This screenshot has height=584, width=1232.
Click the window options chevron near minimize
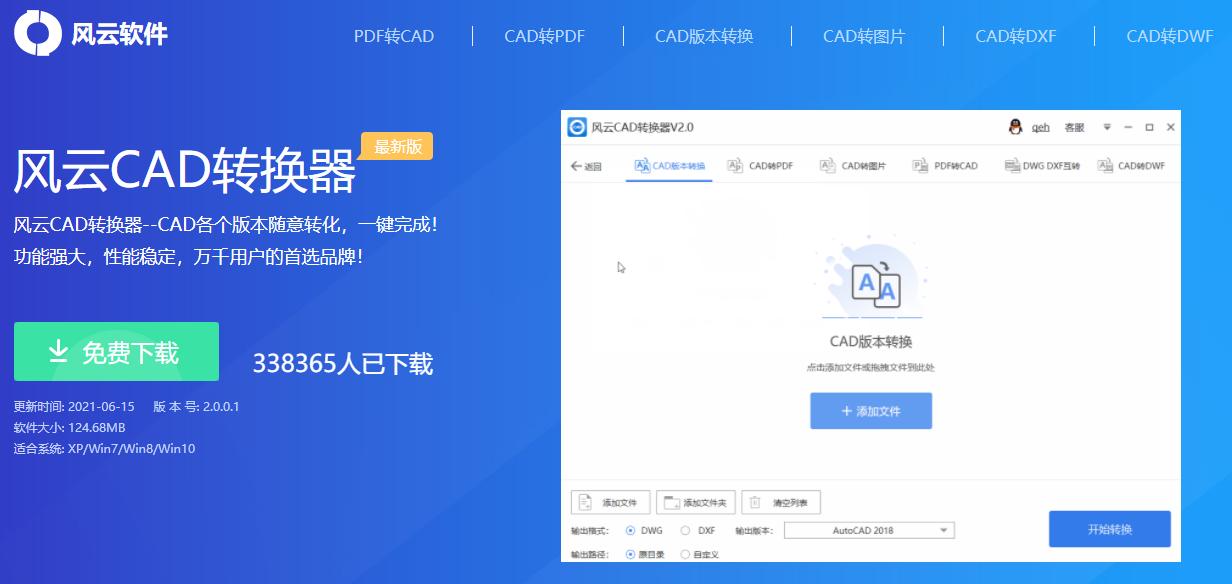[x=1106, y=127]
